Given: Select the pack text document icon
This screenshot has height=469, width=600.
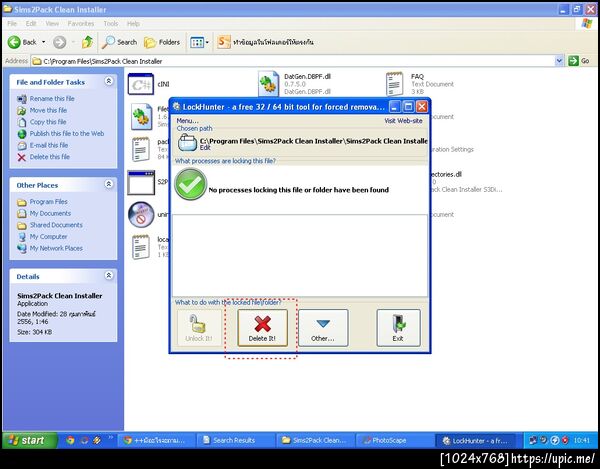Looking at the screenshot, I should coord(141,149).
